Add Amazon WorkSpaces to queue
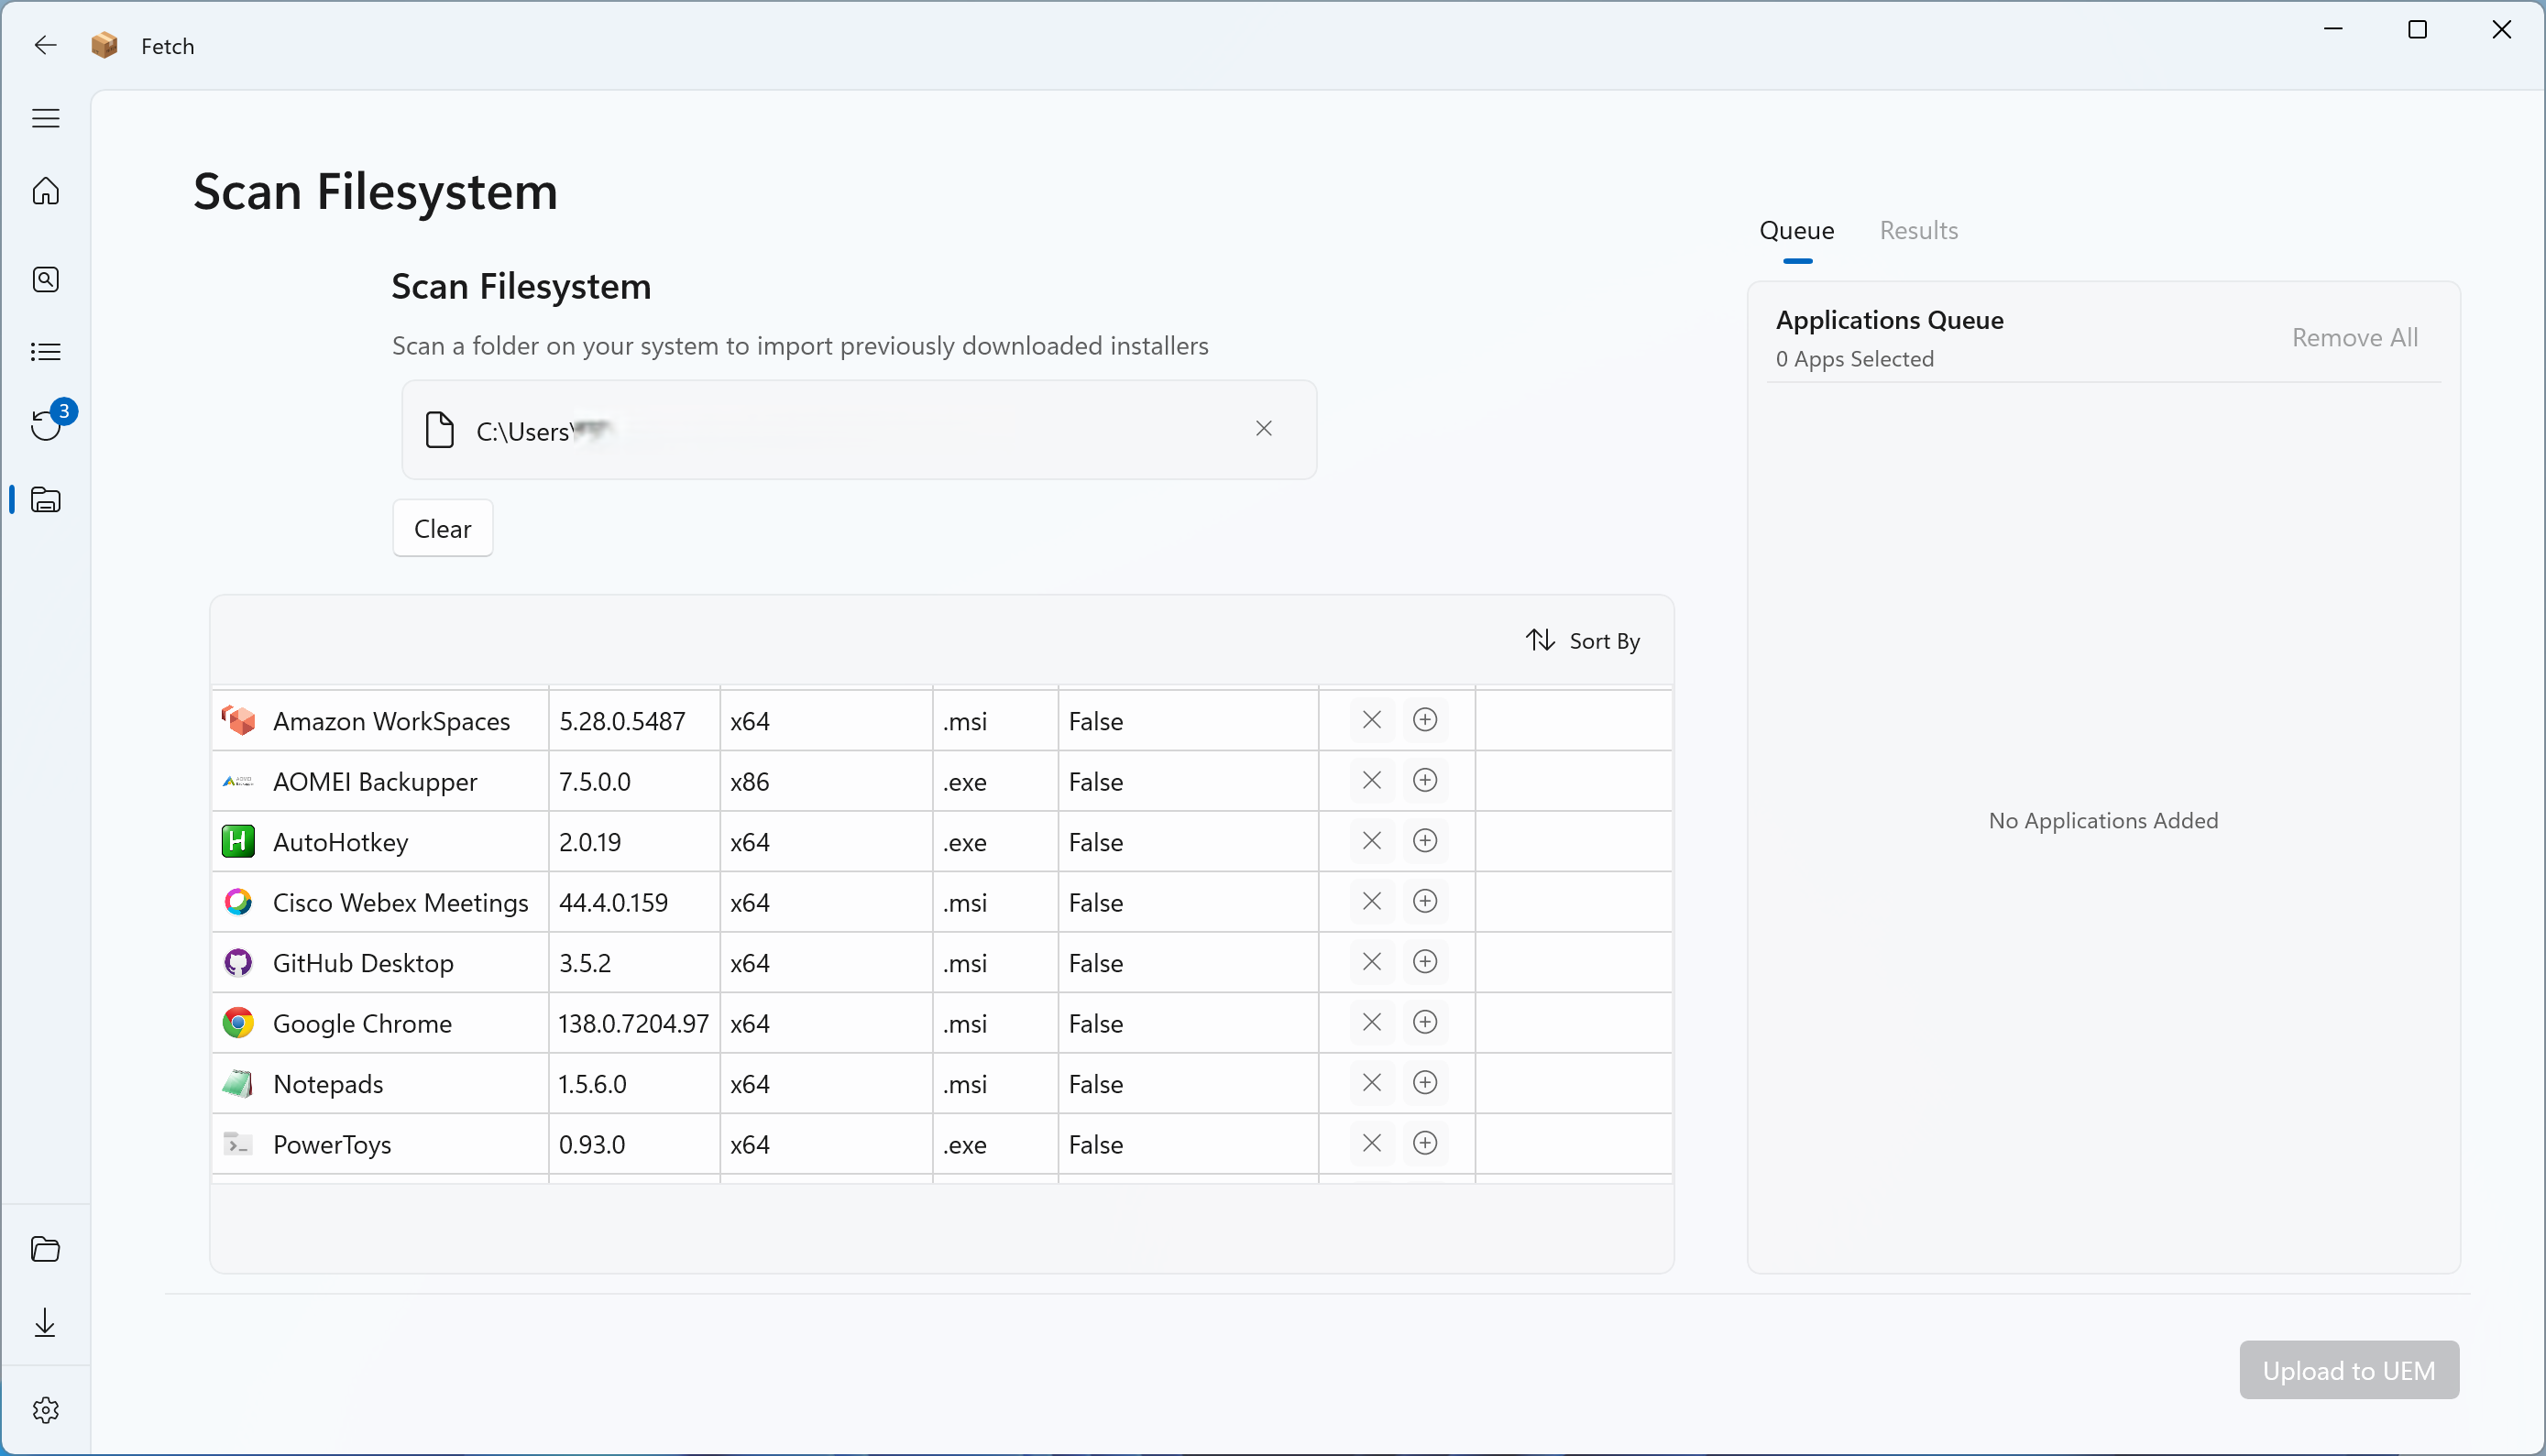 coord(1425,720)
